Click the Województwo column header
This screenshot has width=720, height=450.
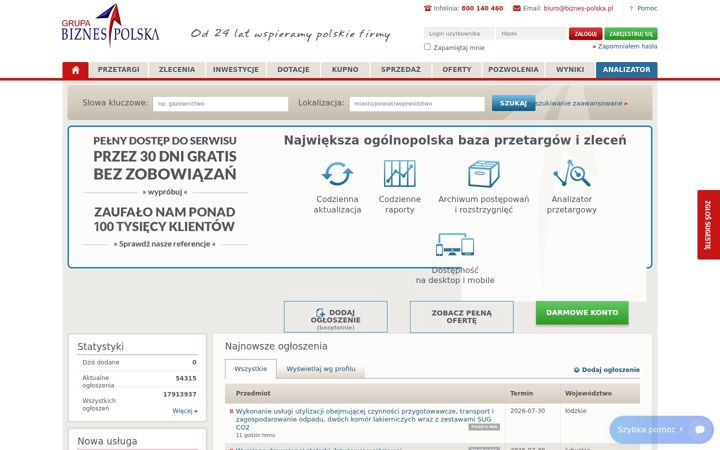pyautogui.click(x=588, y=394)
